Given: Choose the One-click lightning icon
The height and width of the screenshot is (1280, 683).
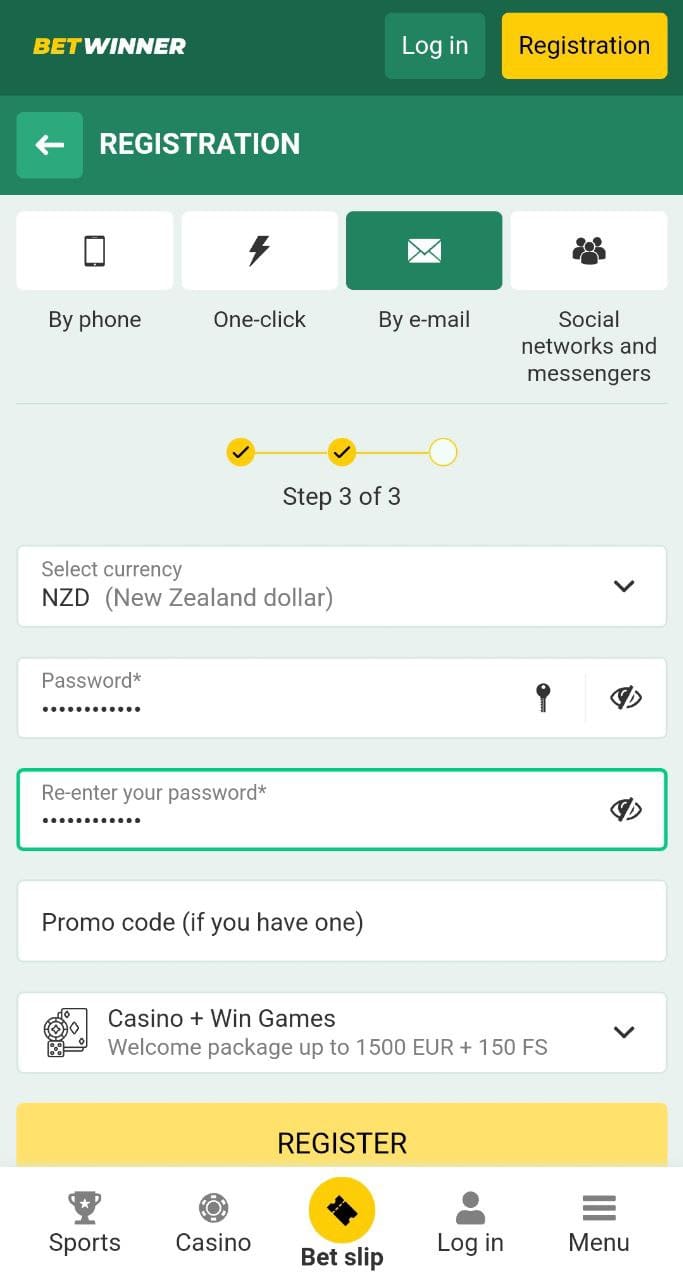Looking at the screenshot, I should 259,250.
